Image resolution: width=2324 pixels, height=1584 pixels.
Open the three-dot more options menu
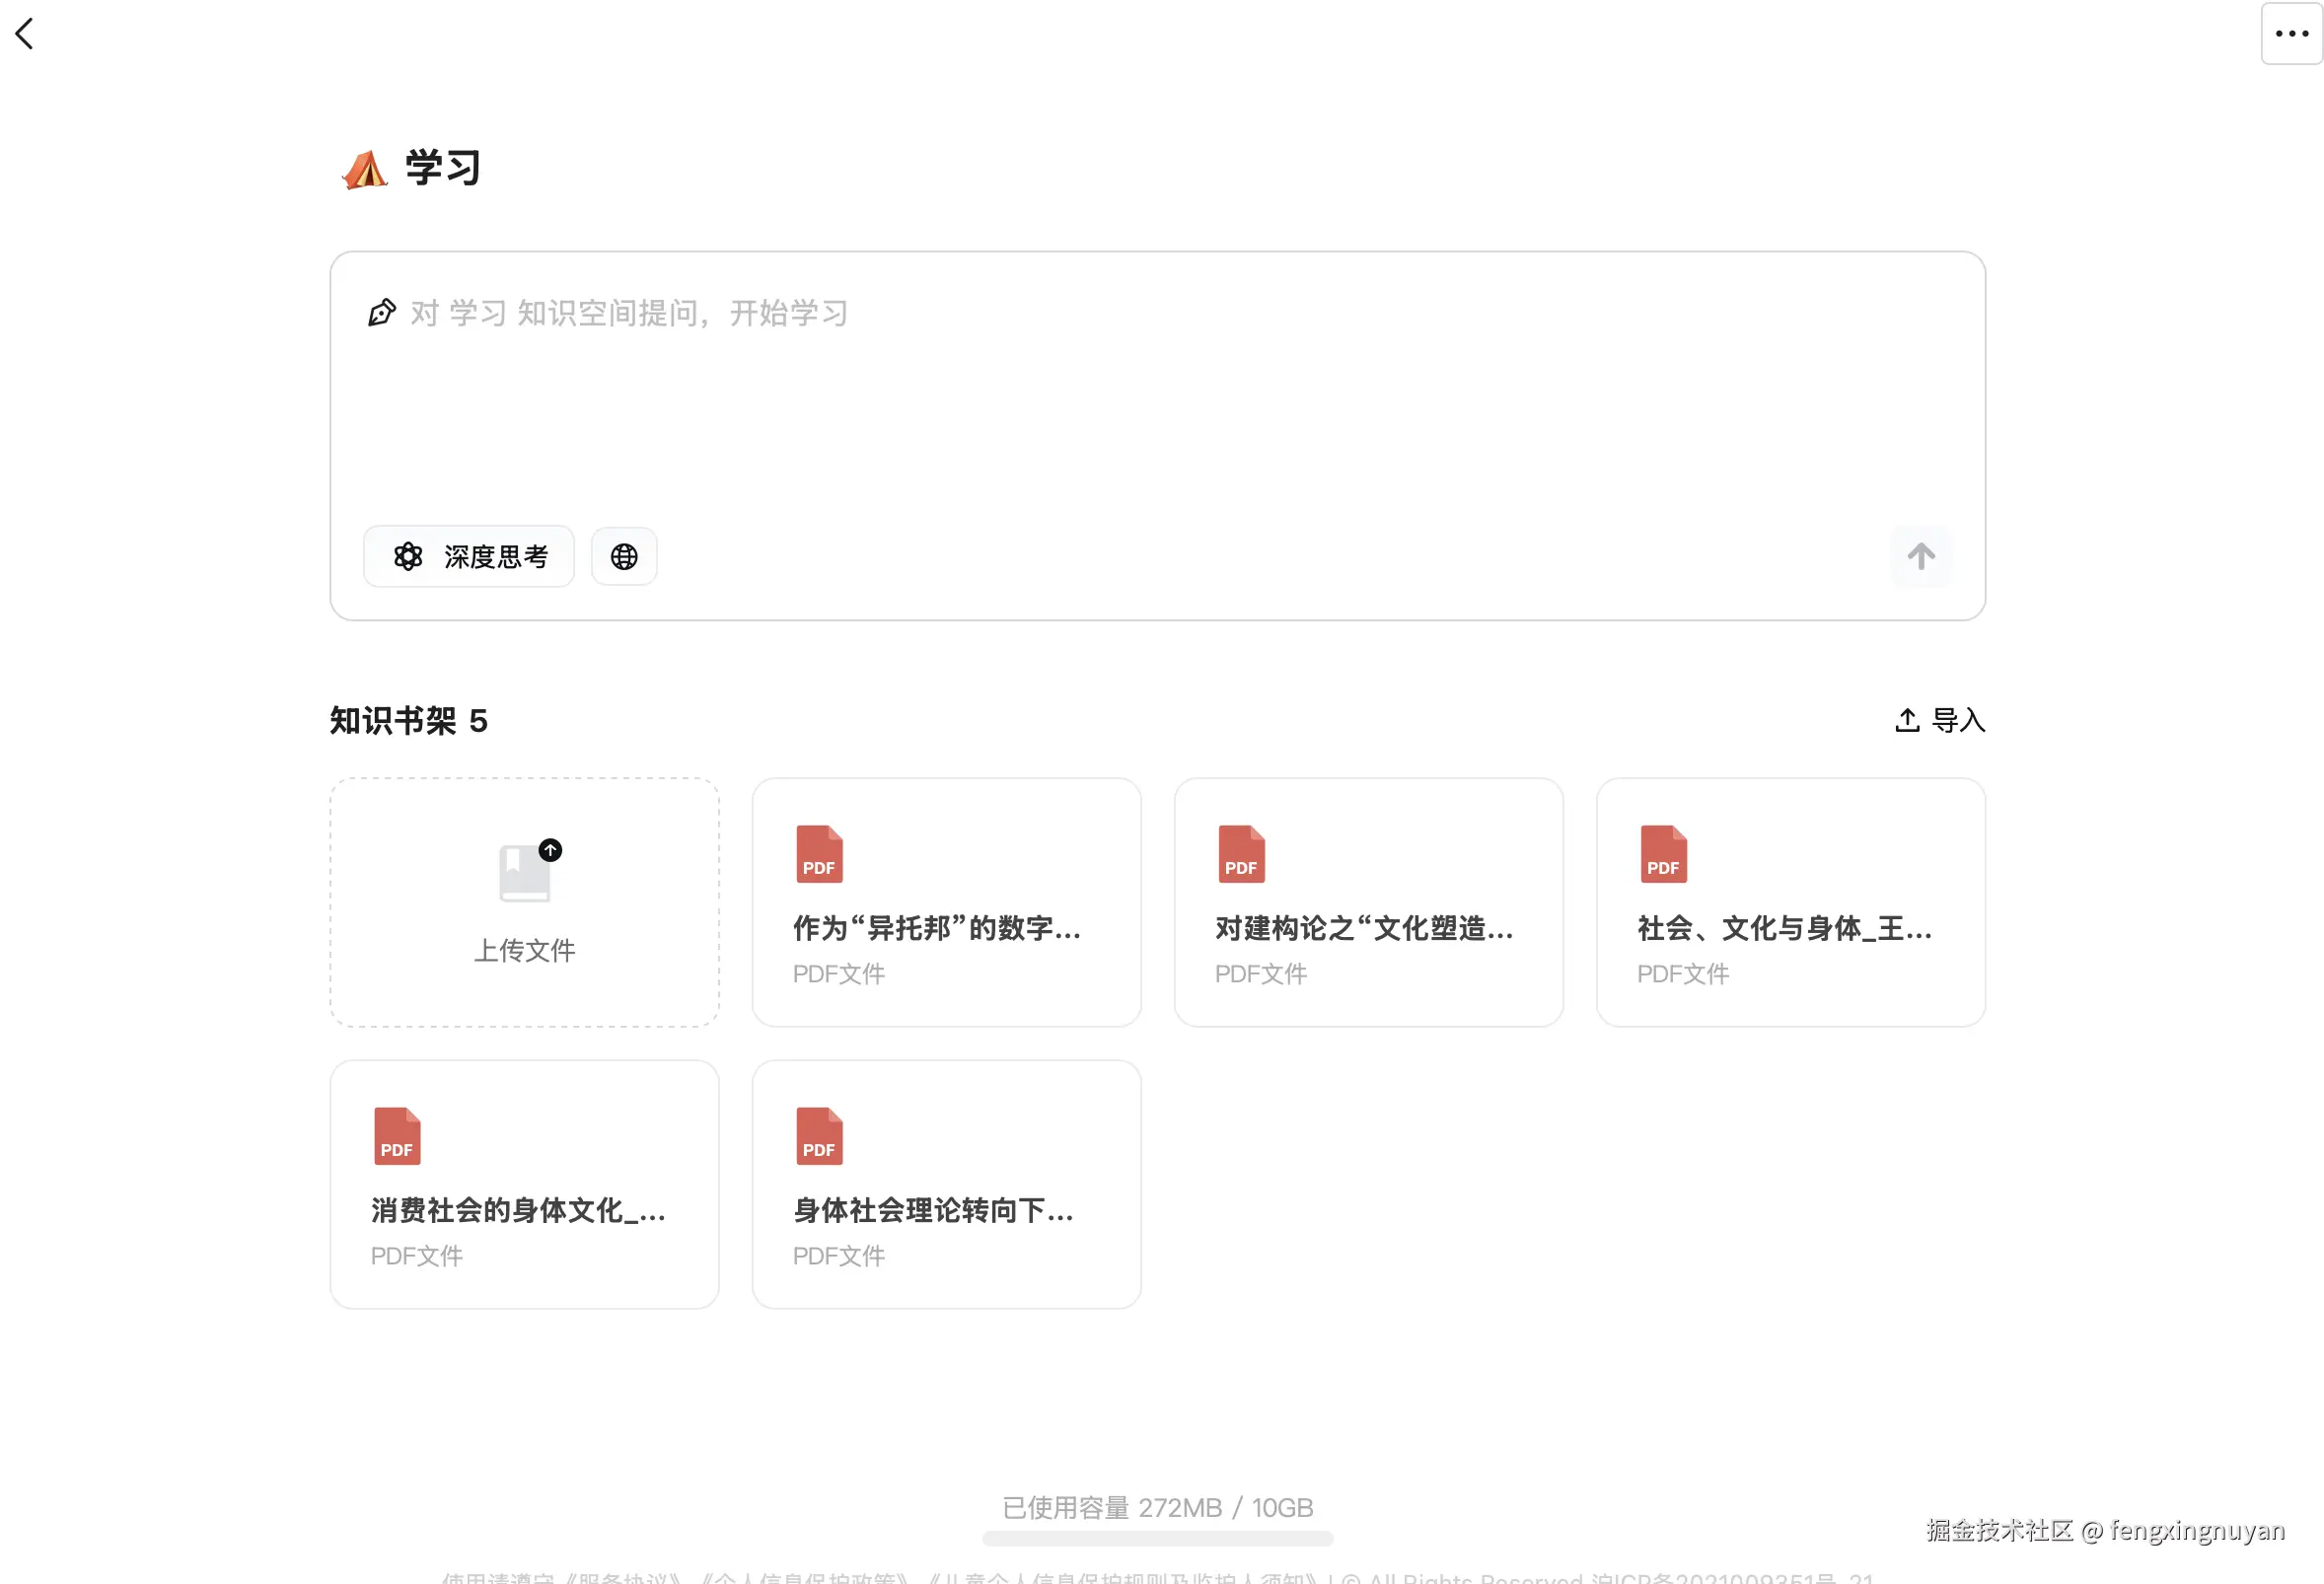tap(2291, 34)
